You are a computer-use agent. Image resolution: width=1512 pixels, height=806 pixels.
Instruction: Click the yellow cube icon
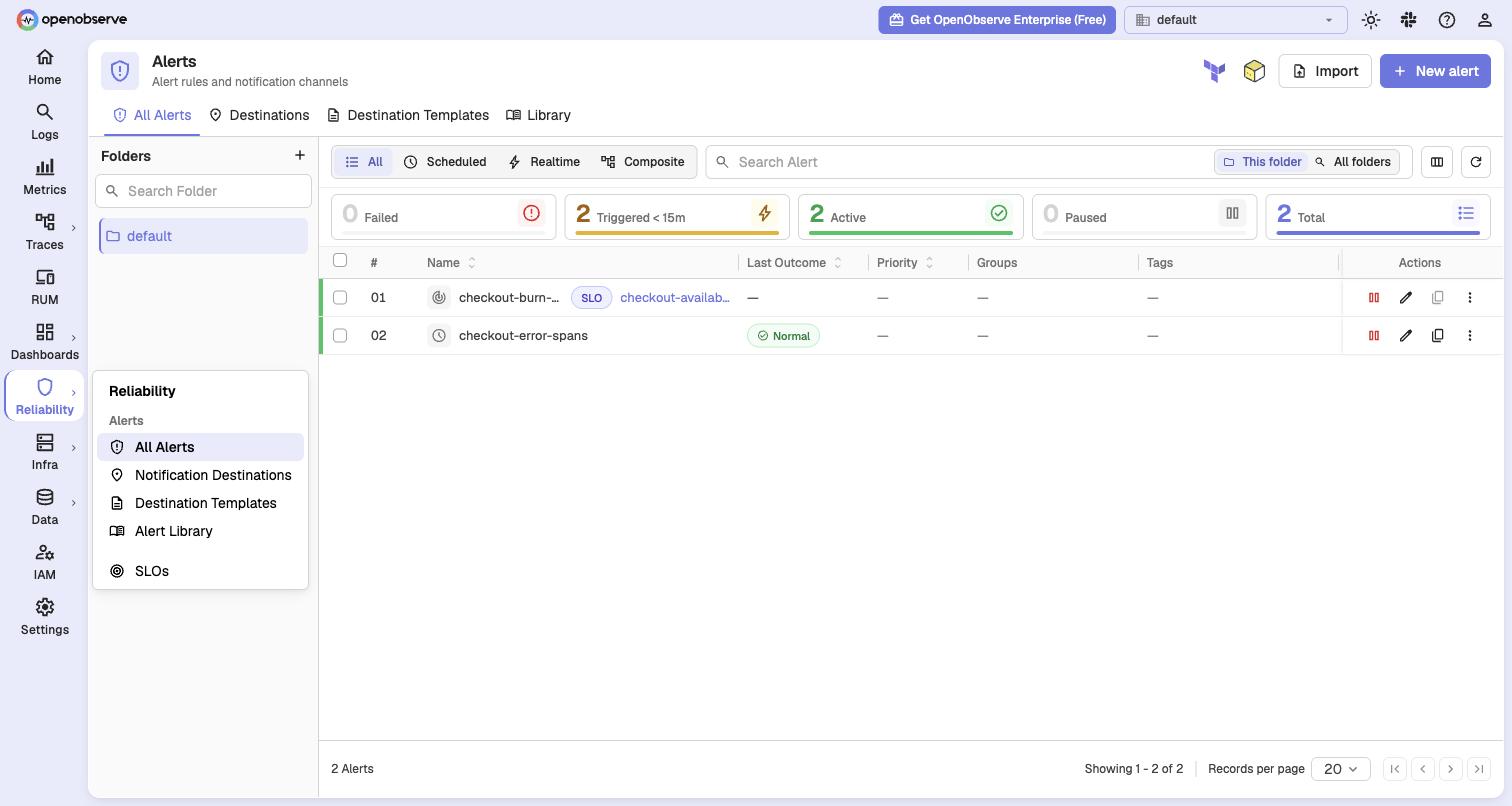click(1254, 71)
